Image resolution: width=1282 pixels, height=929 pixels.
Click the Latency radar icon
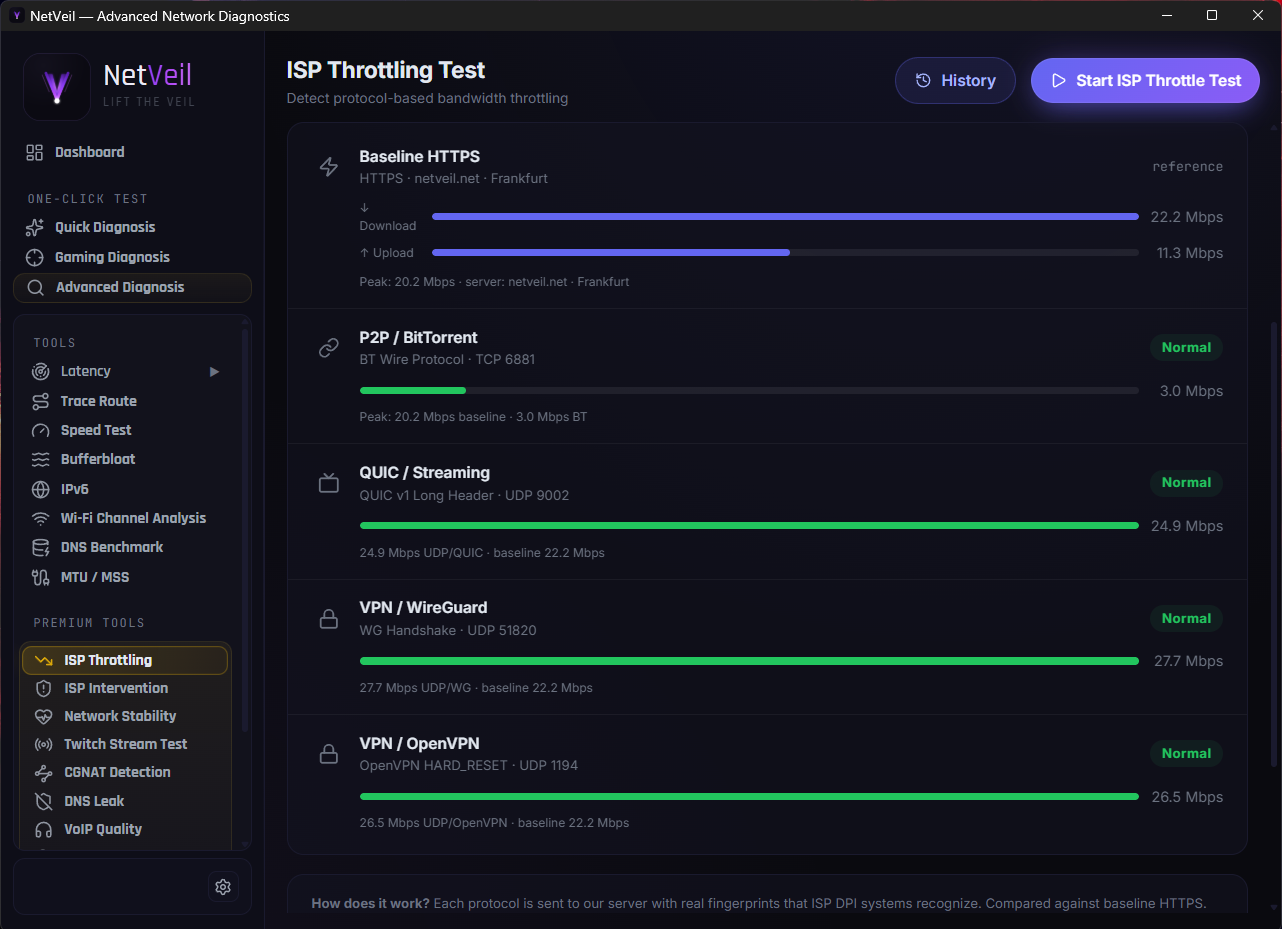click(41, 371)
